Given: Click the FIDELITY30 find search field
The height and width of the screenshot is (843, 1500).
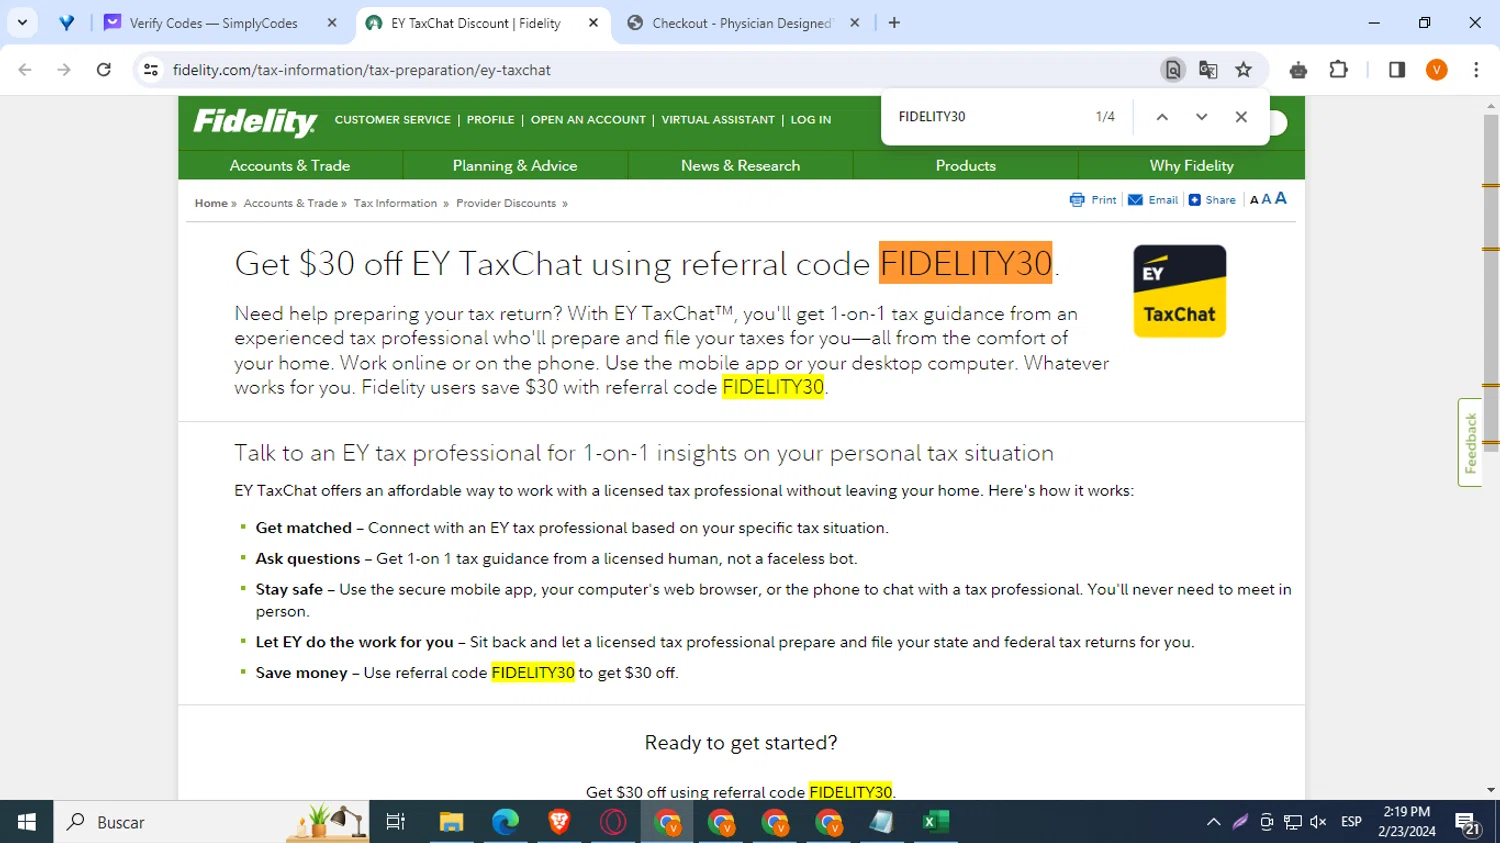Looking at the screenshot, I should pos(990,117).
